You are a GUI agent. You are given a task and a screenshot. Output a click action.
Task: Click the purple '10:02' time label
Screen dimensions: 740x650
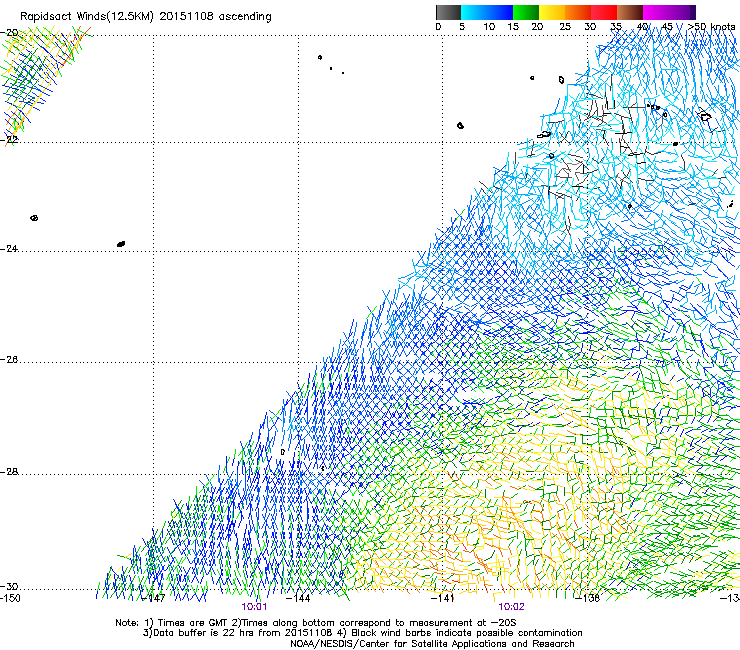tap(512, 607)
